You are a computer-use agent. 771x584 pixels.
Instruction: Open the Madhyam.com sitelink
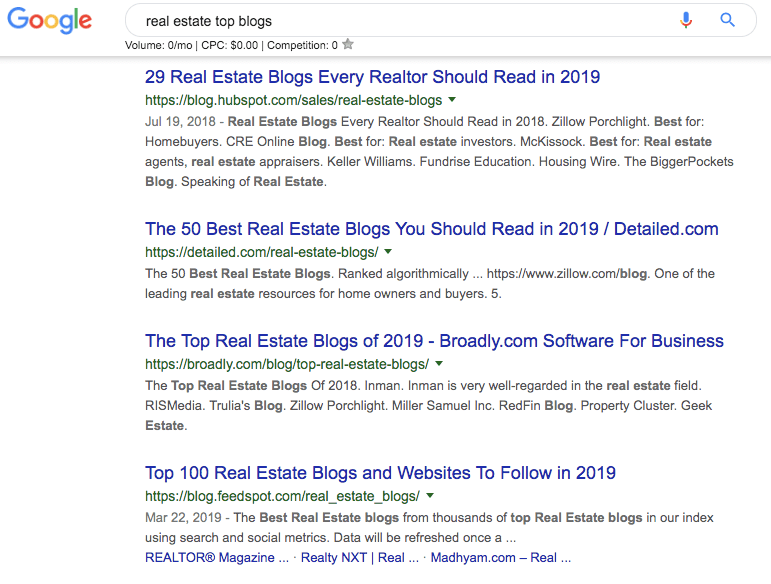click(x=501, y=558)
